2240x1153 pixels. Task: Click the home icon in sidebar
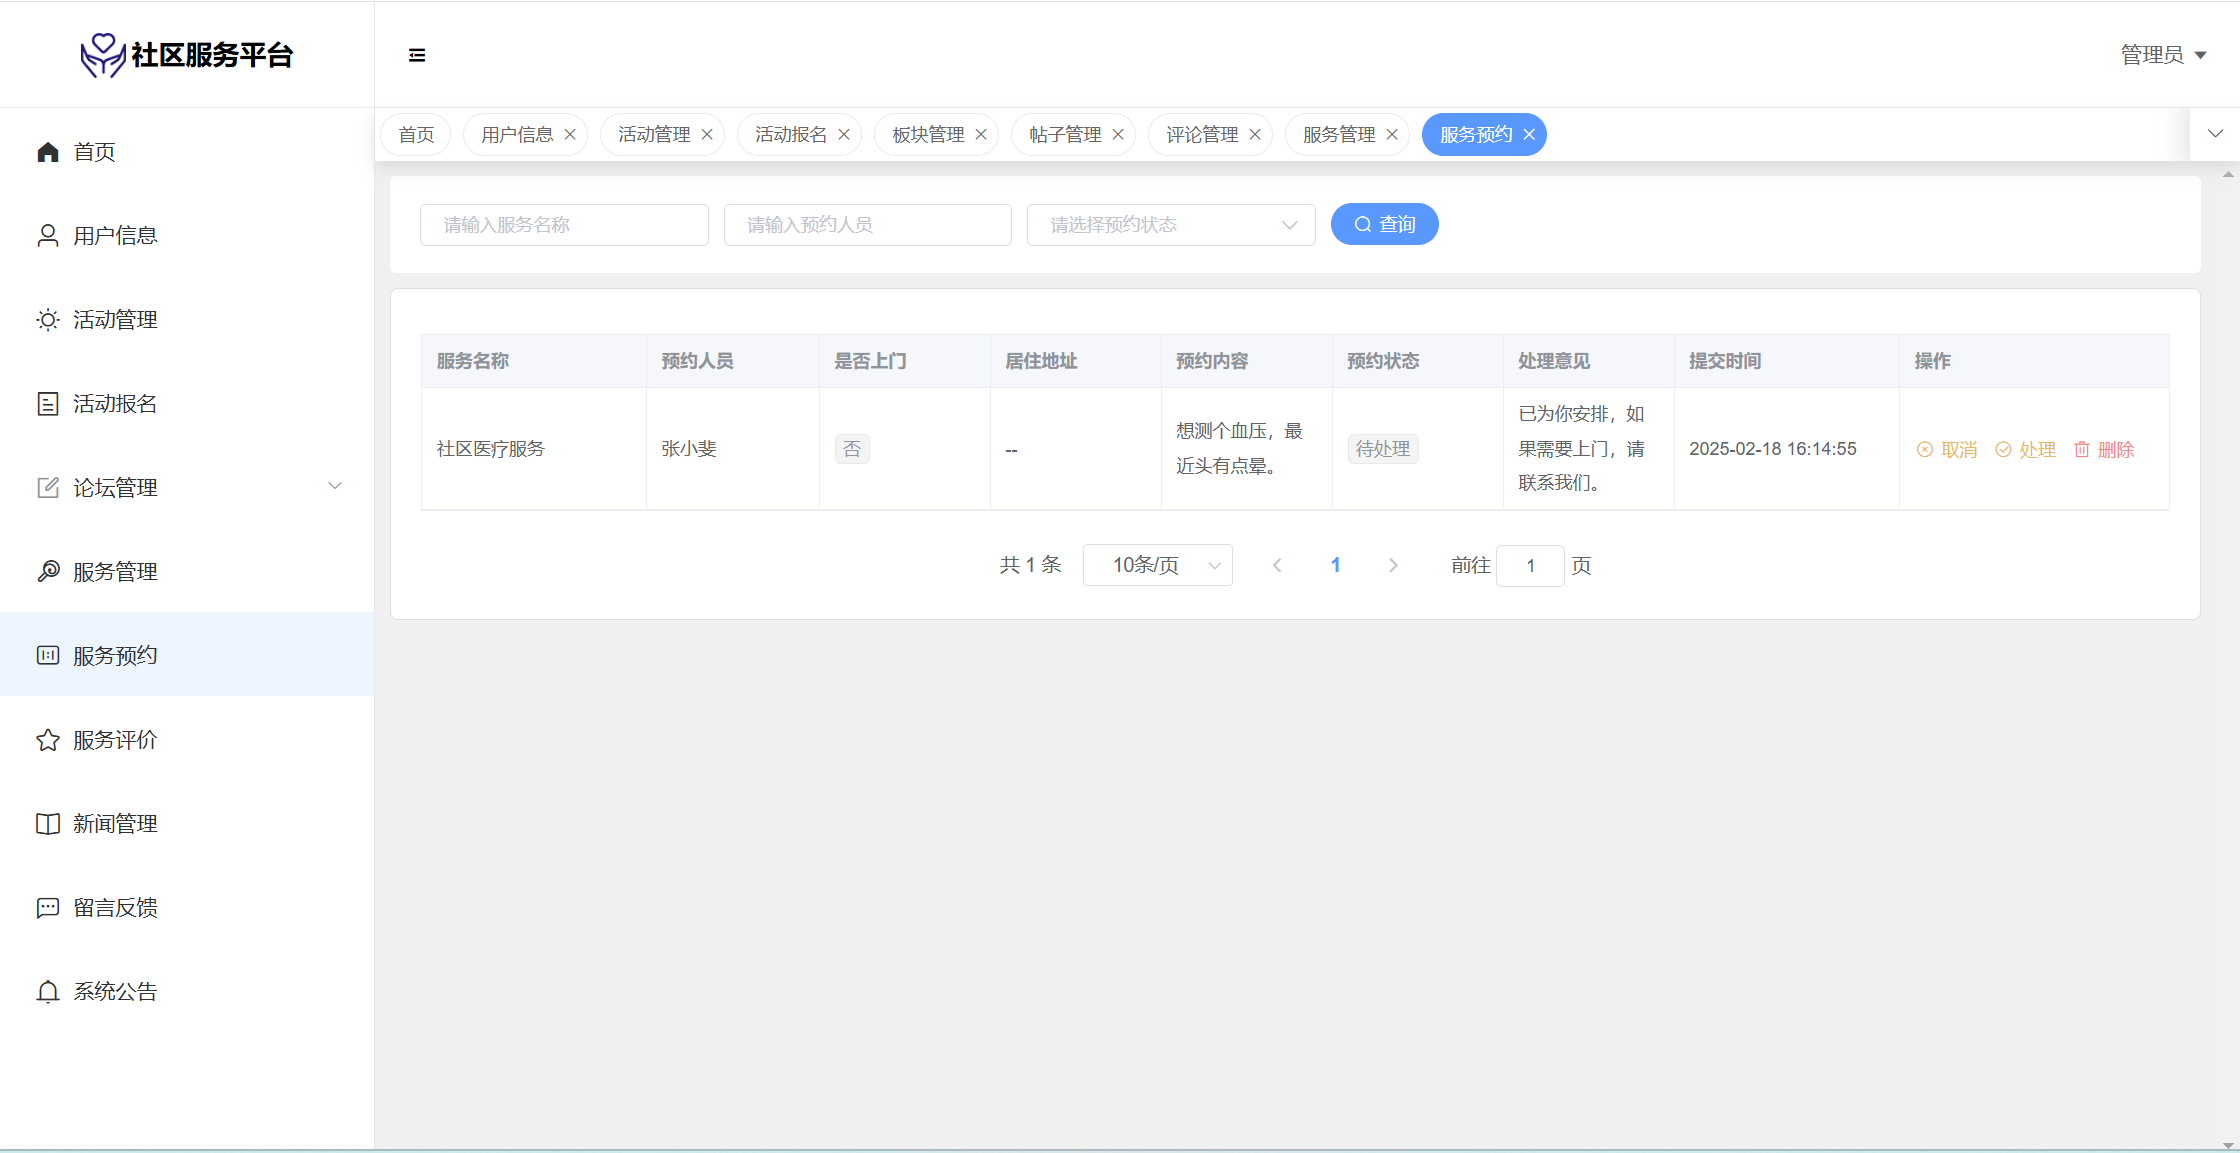[x=48, y=152]
